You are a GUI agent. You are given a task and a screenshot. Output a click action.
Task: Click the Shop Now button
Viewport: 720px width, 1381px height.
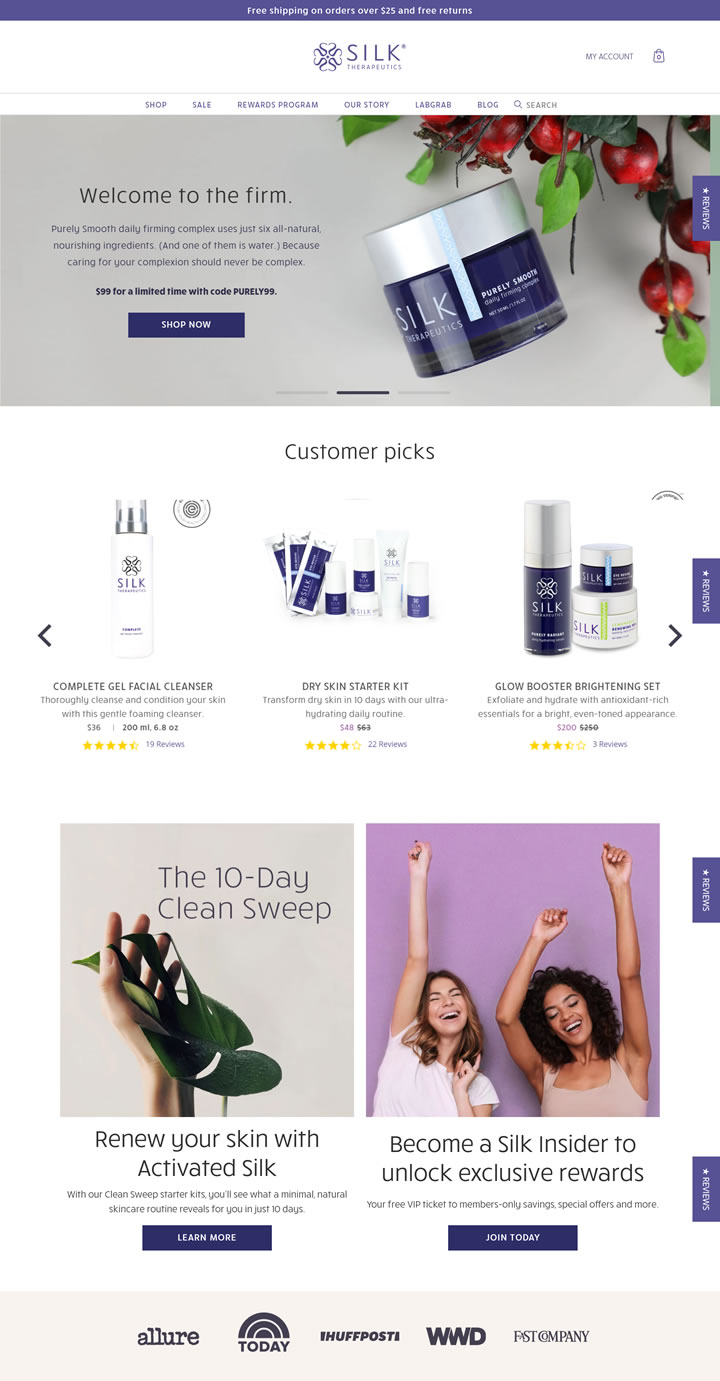[186, 325]
